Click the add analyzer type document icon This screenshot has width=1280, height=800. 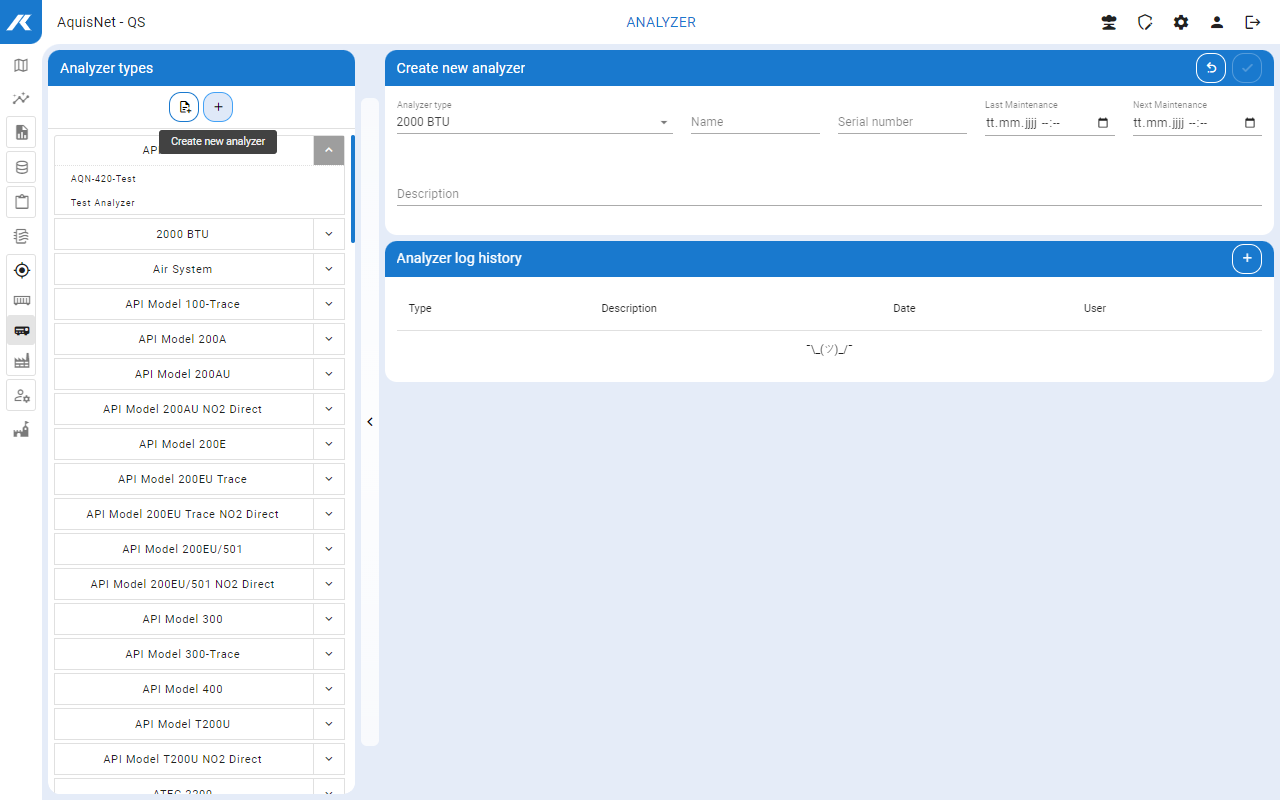coord(184,107)
